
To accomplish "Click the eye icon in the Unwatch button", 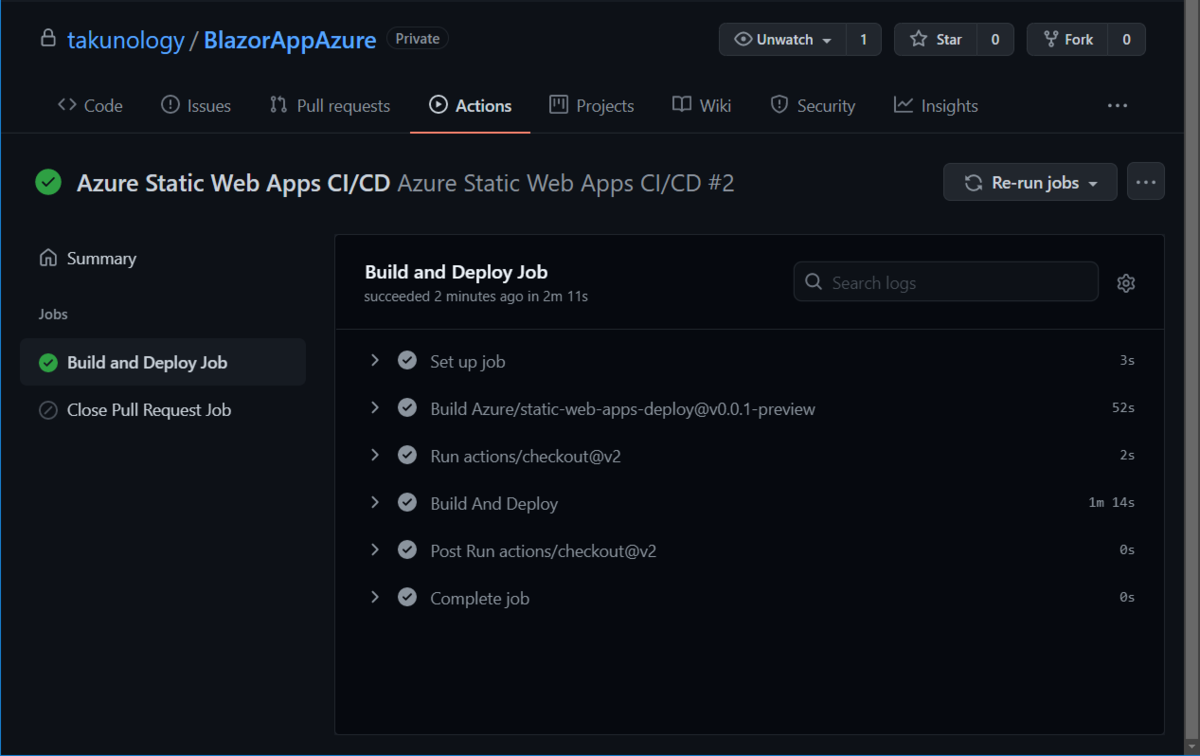I will [x=743, y=39].
